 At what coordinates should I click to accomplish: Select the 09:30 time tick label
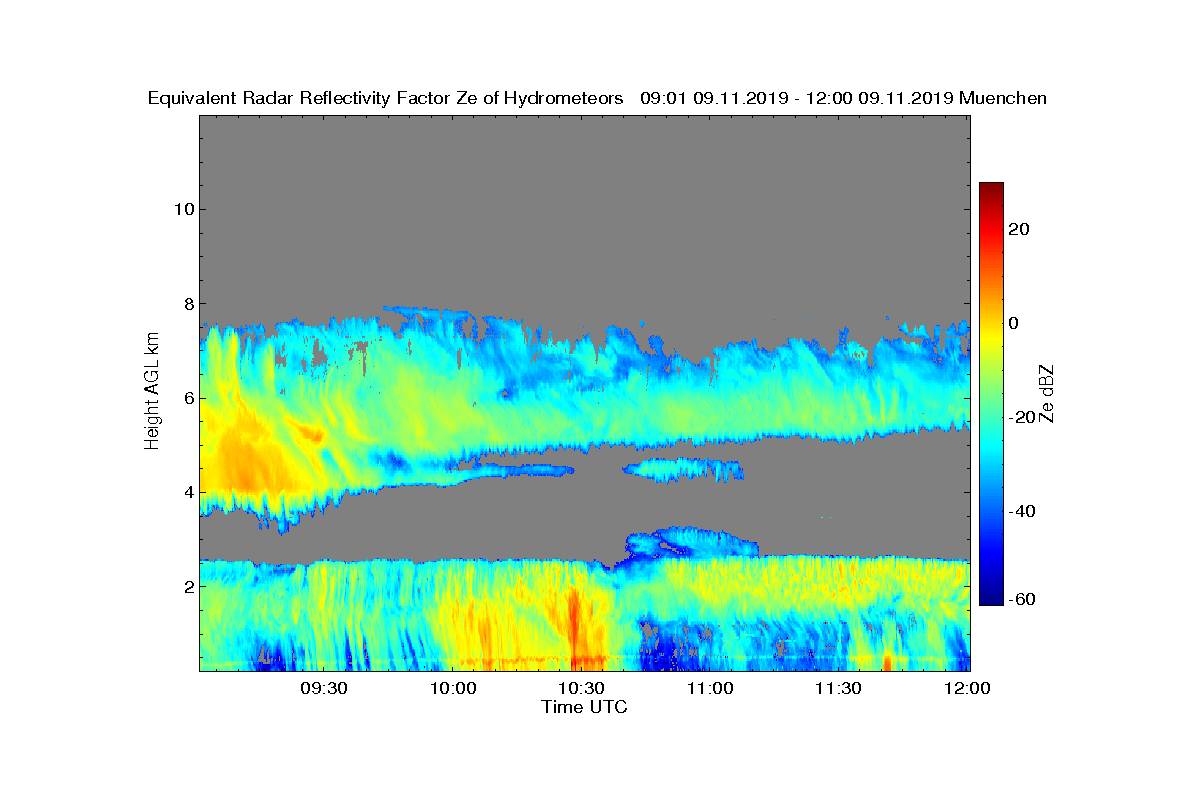(324, 688)
